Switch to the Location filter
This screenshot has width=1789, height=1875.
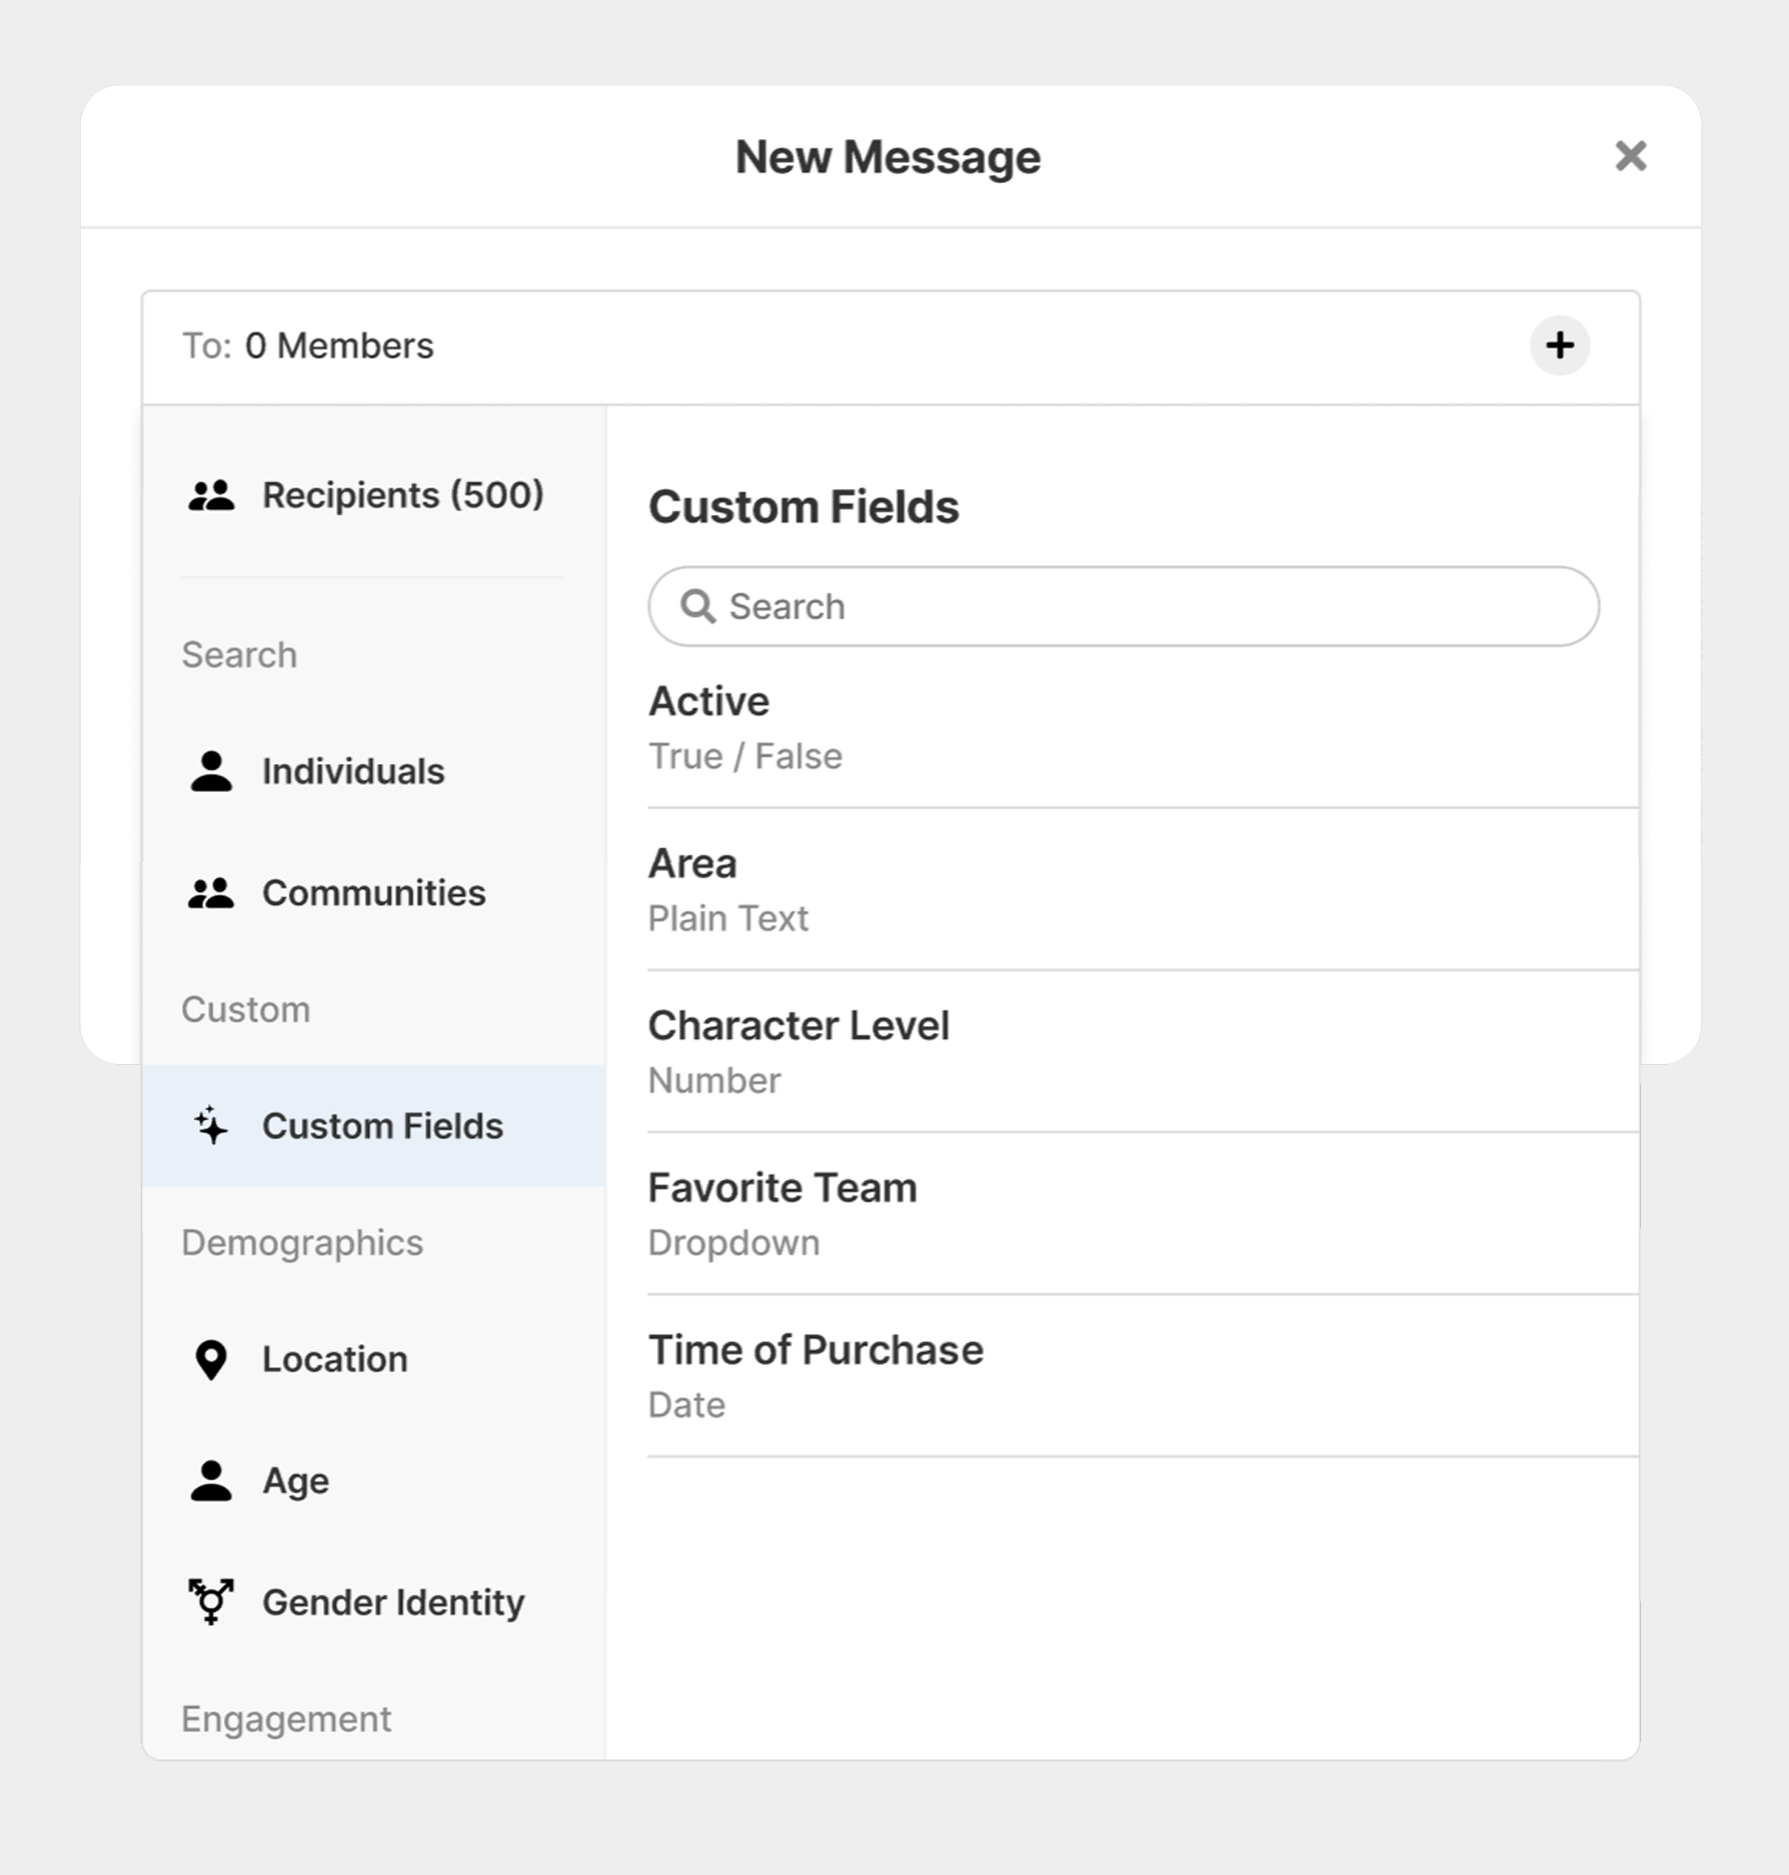tap(335, 1360)
